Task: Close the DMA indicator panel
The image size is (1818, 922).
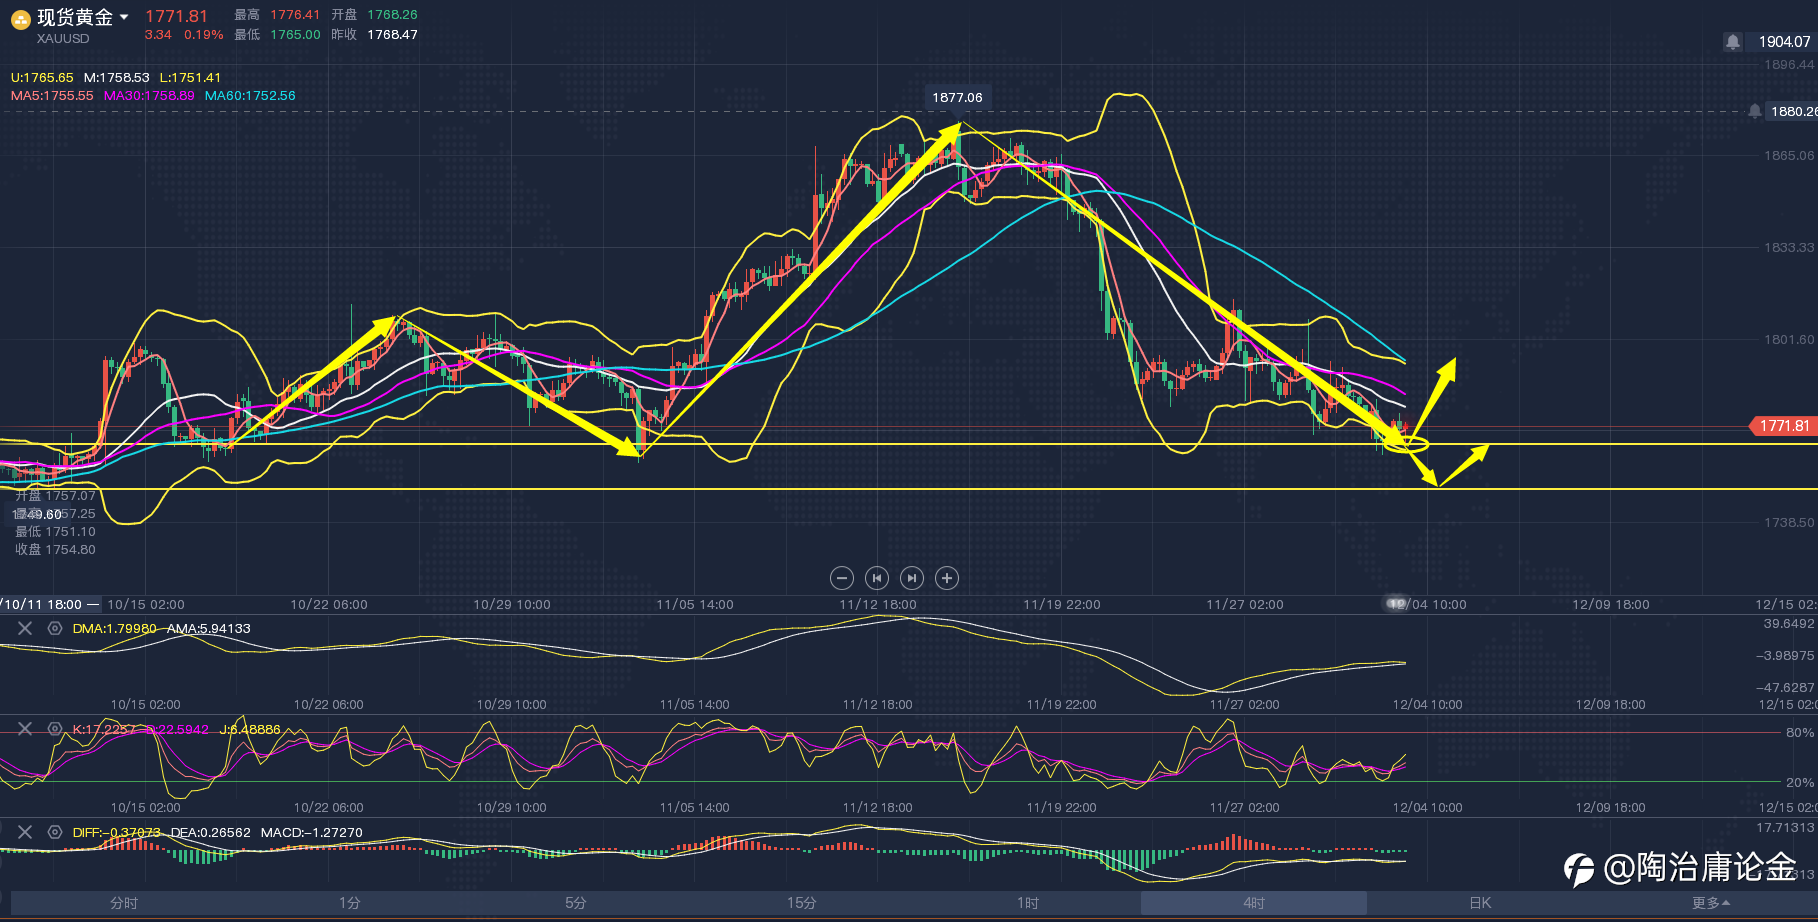Action: pyautogui.click(x=25, y=628)
